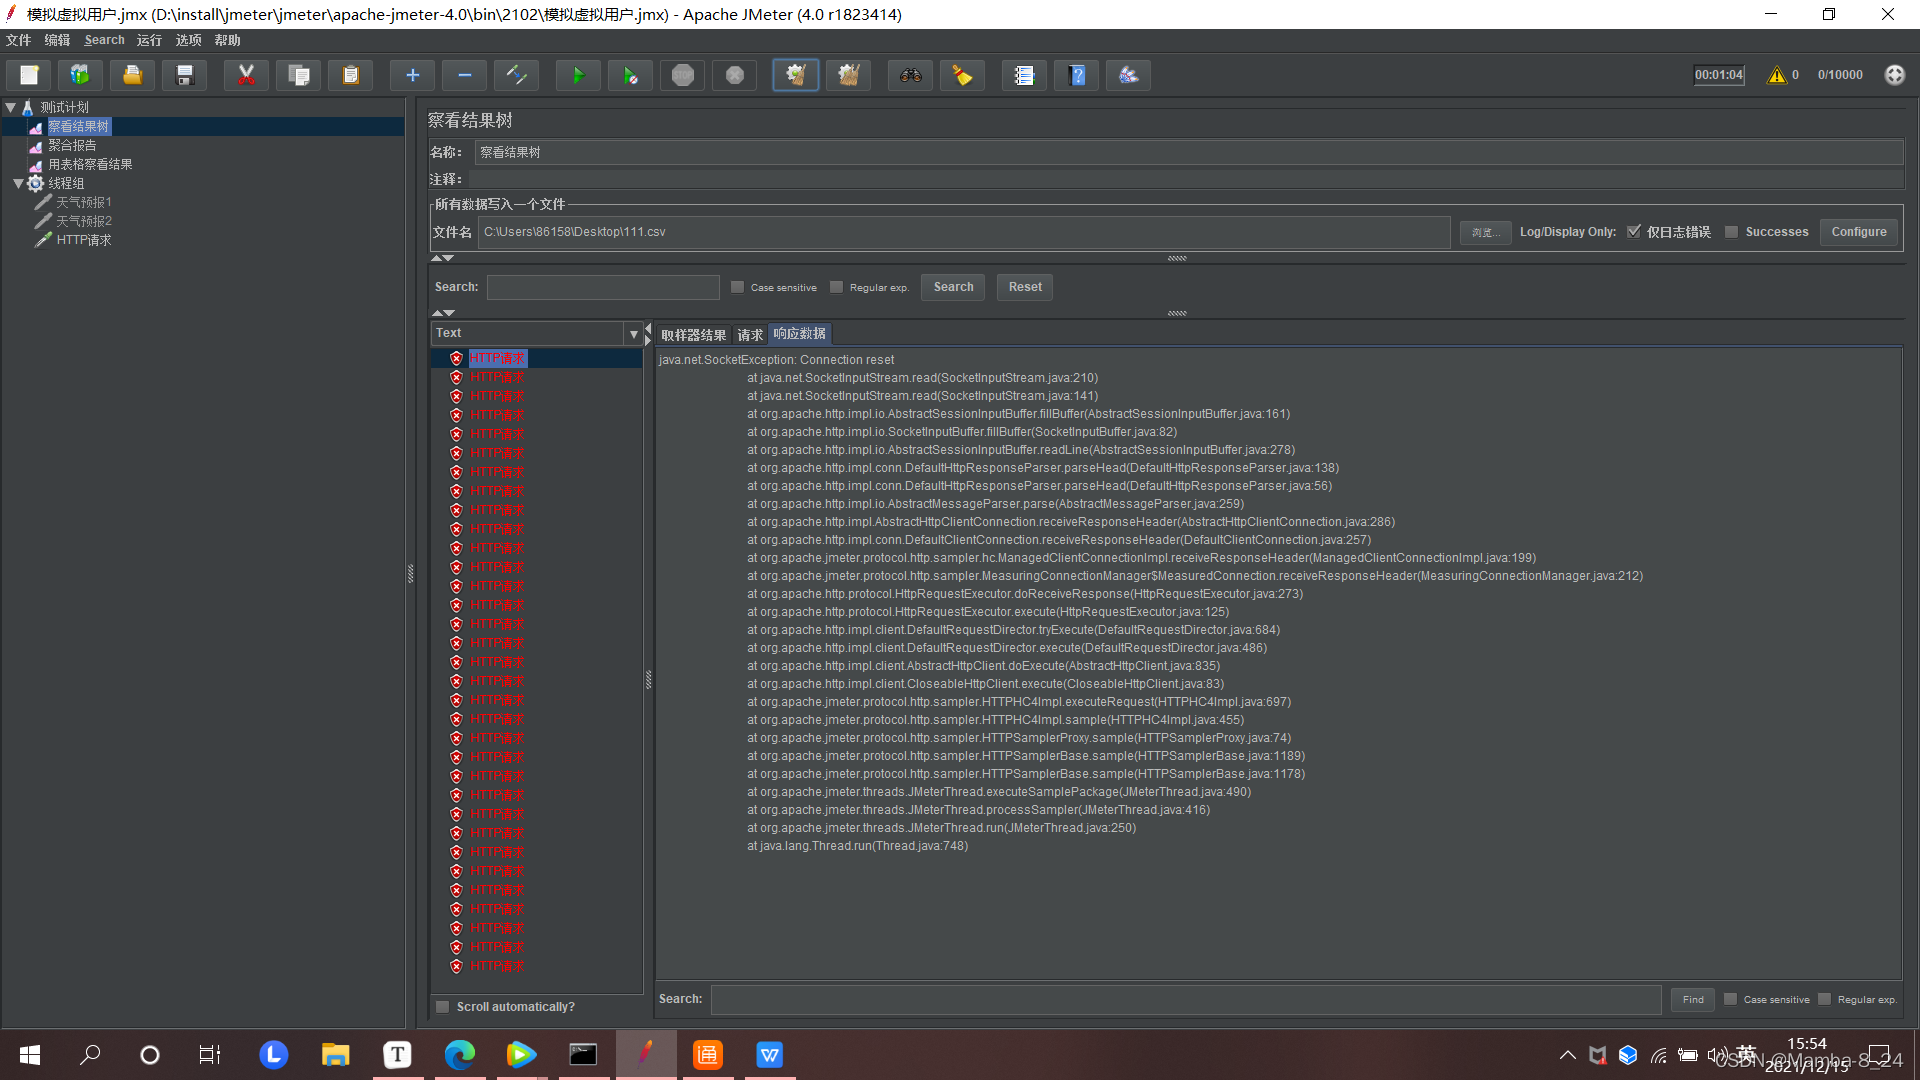
Task: Switch to the 请求 tab
Action: click(750, 335)
